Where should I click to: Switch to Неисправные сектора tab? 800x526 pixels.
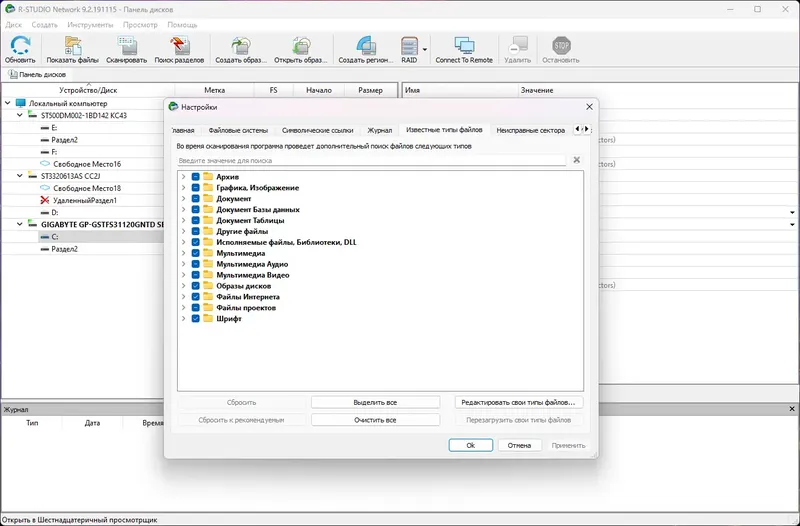point(531,130)
